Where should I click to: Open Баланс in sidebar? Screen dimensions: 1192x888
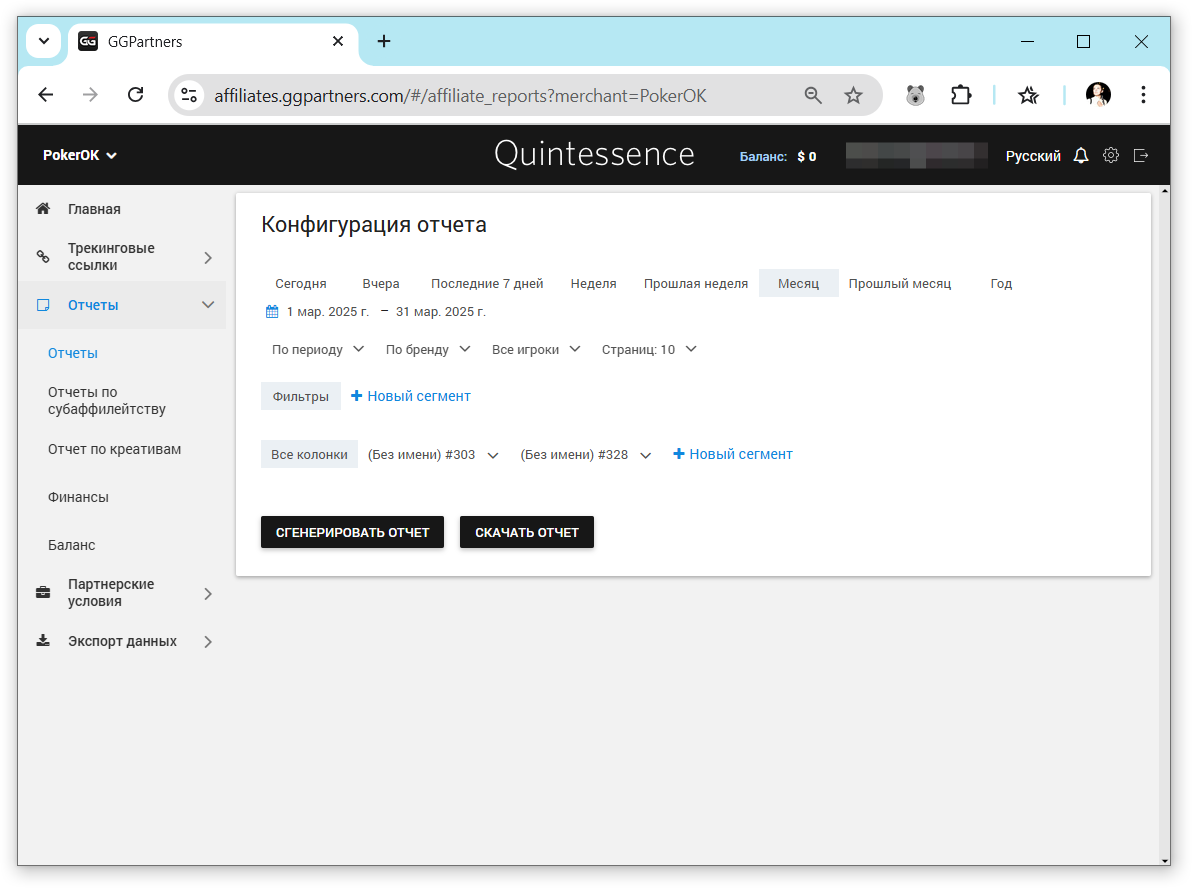[x=71, y=545]
